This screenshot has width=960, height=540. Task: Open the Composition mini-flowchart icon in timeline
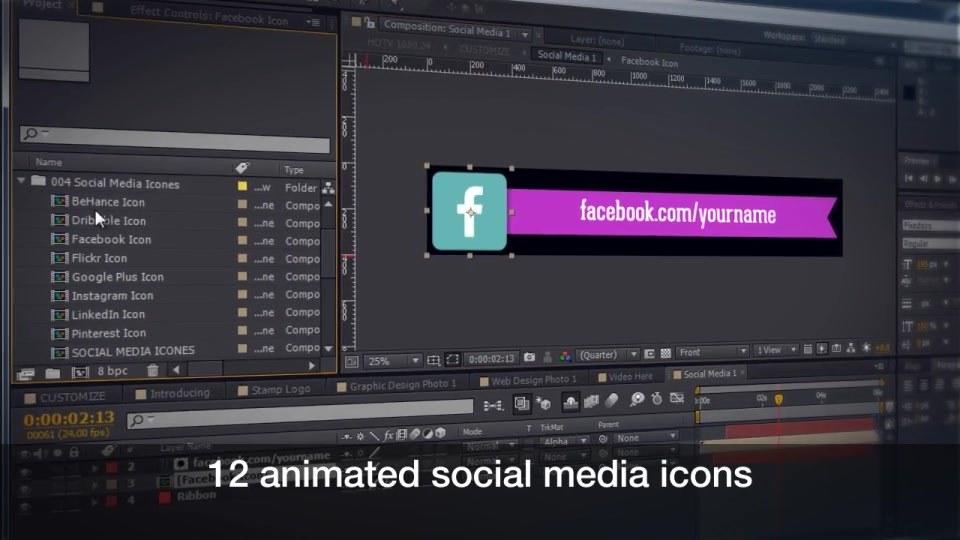click(493, 405)
